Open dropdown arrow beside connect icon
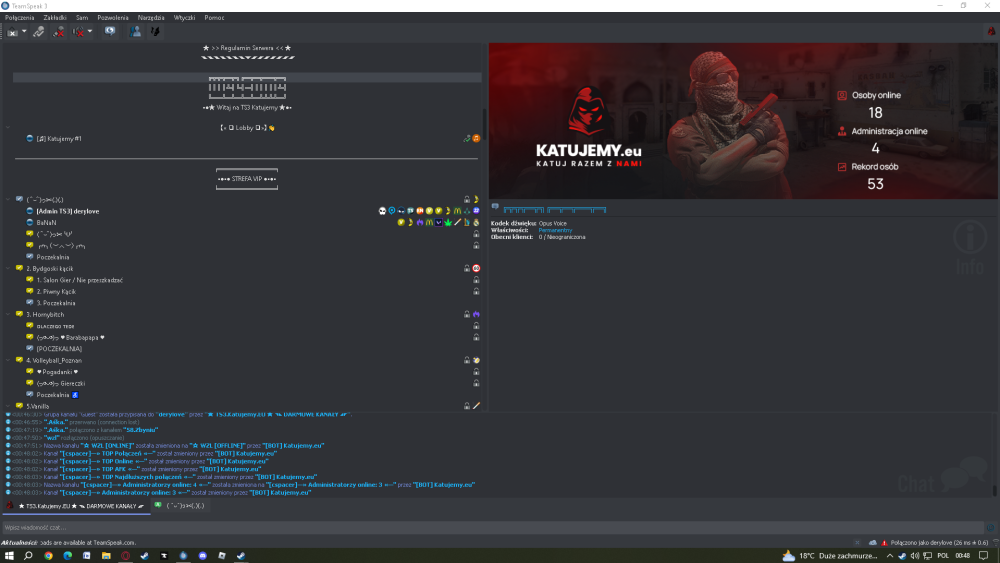1000x563 pixels. click(24, 31)
